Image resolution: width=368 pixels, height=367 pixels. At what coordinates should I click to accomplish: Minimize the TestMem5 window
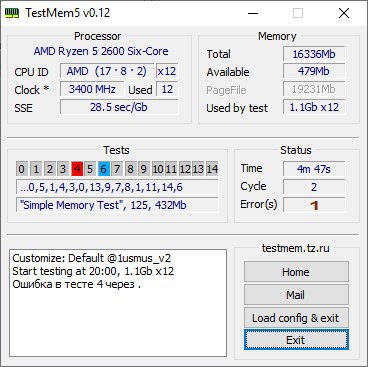tap(253, 13)
